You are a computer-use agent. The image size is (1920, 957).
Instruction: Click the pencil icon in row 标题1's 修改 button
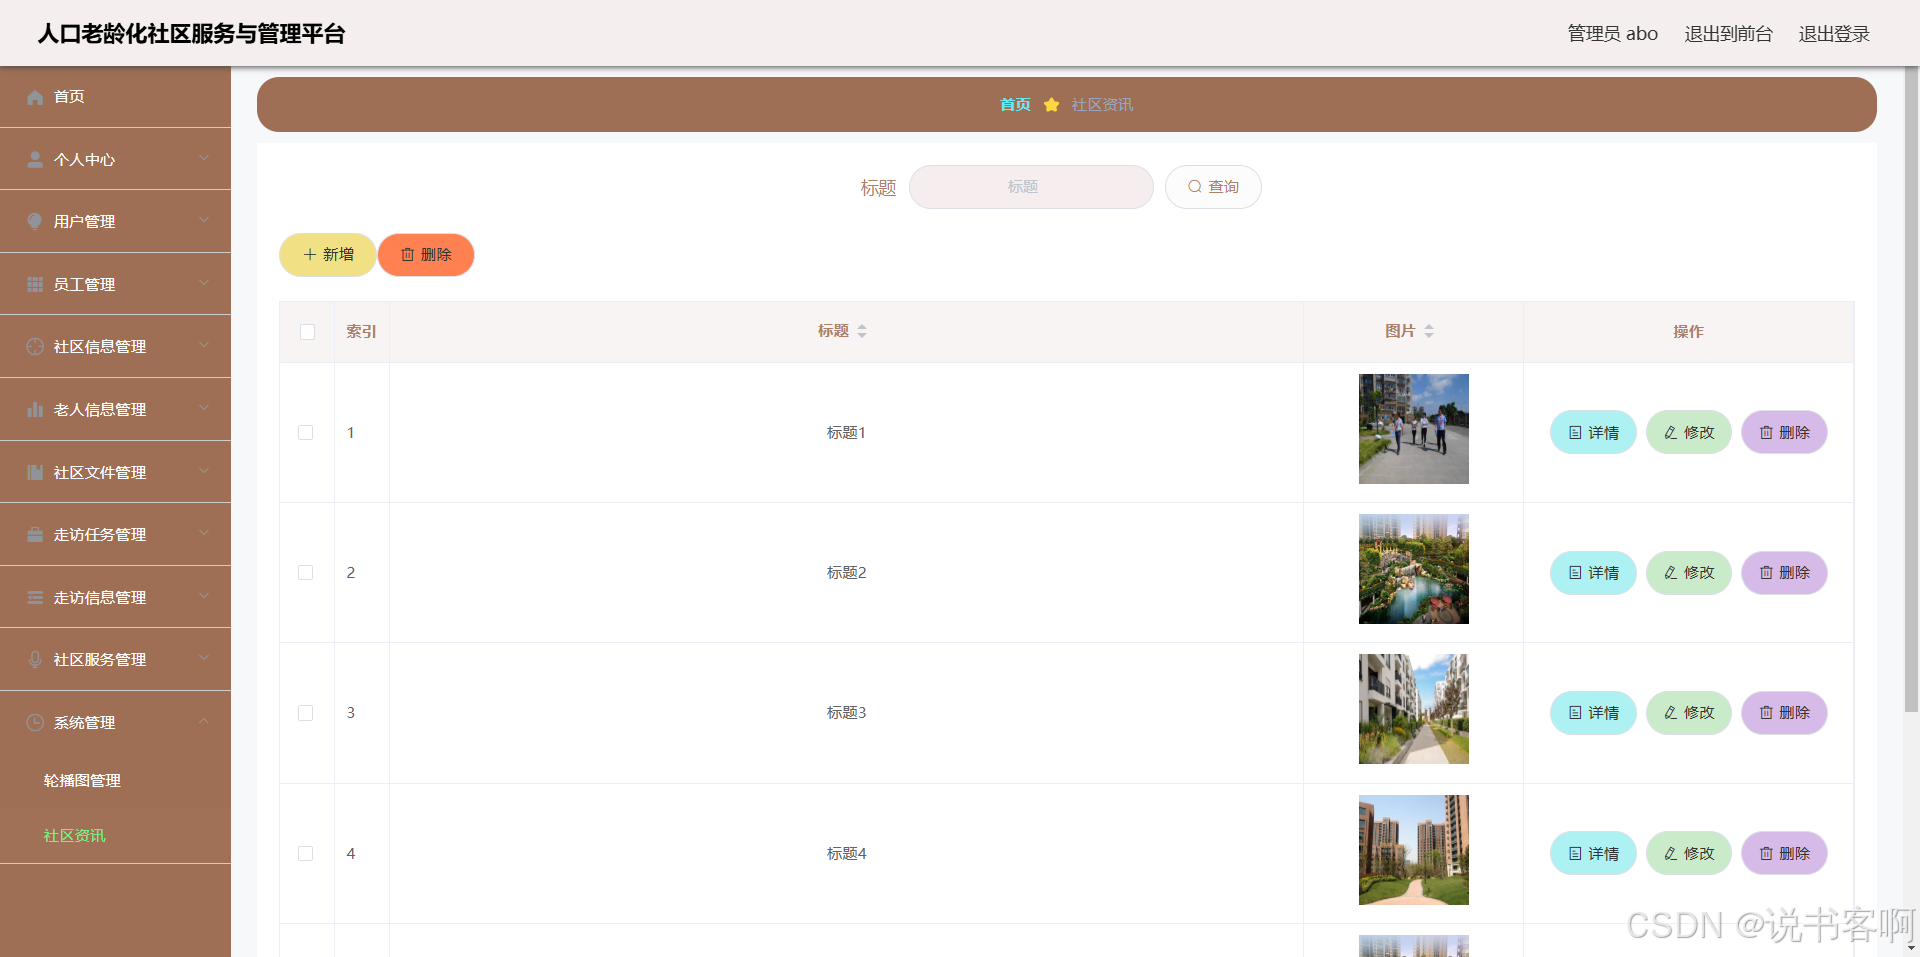1671,433
